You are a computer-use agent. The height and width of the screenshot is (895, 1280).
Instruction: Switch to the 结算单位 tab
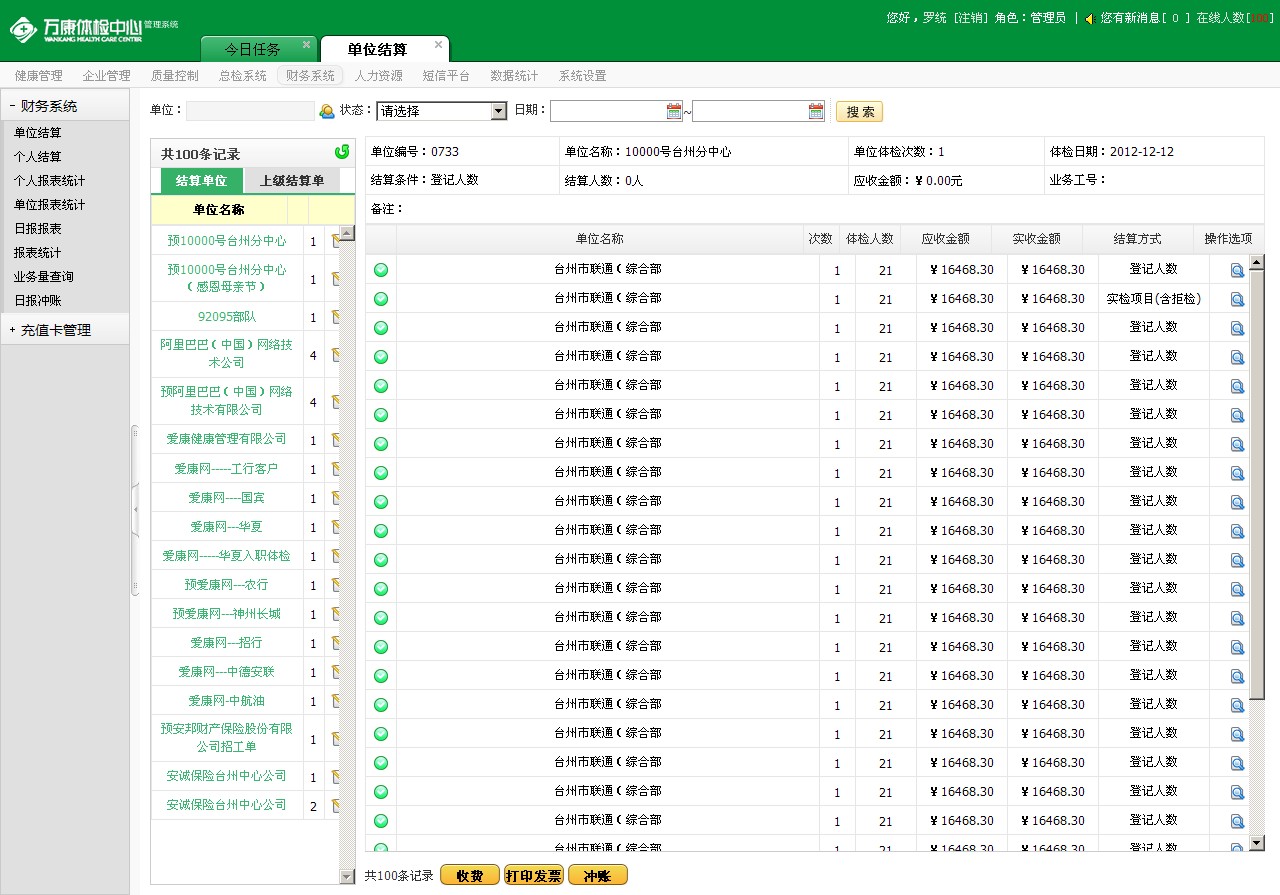coord(201,181)
